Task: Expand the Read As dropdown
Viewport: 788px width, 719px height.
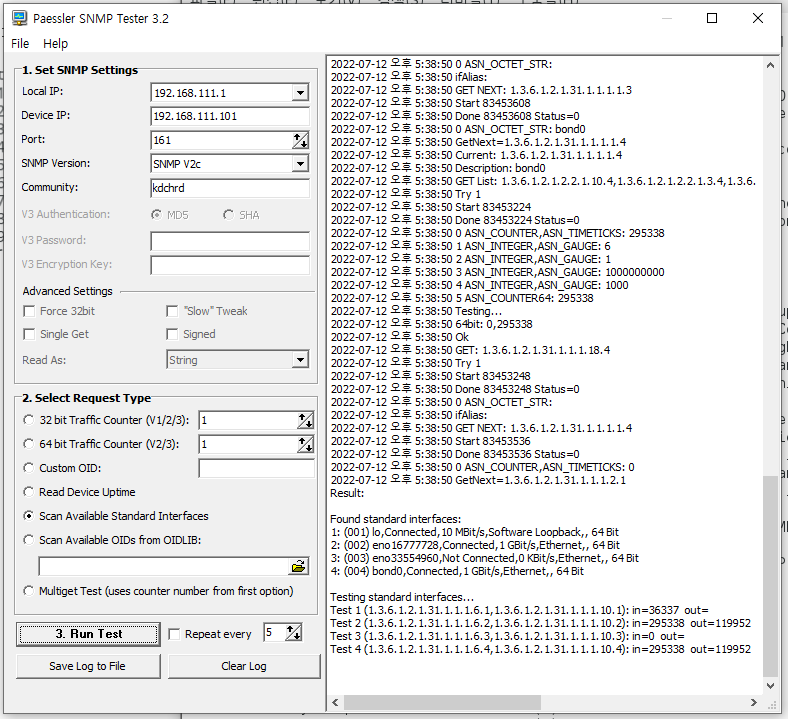Action: [300, 360]
